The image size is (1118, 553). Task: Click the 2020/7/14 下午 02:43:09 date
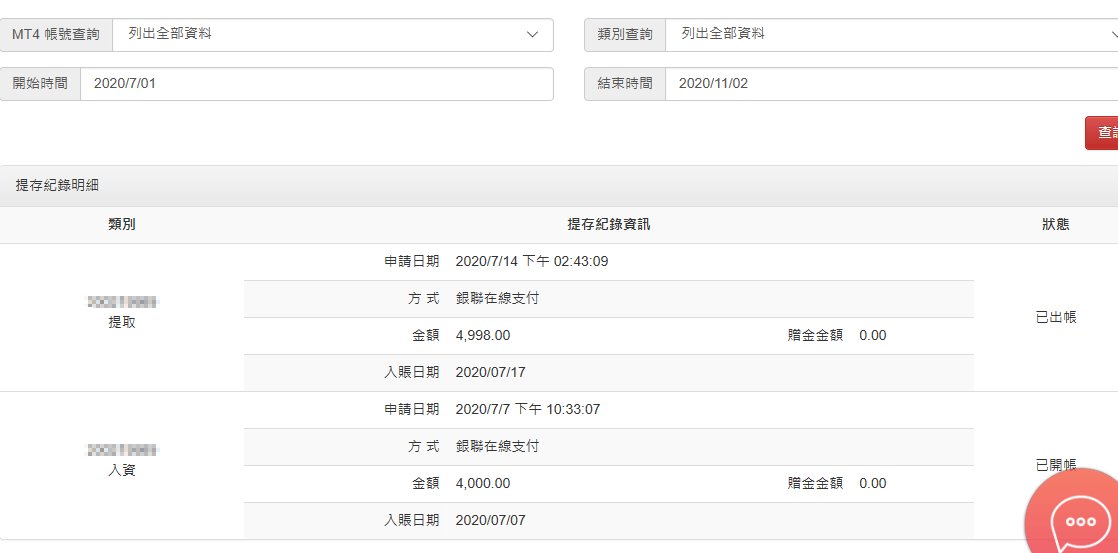(x=532, y=262)
